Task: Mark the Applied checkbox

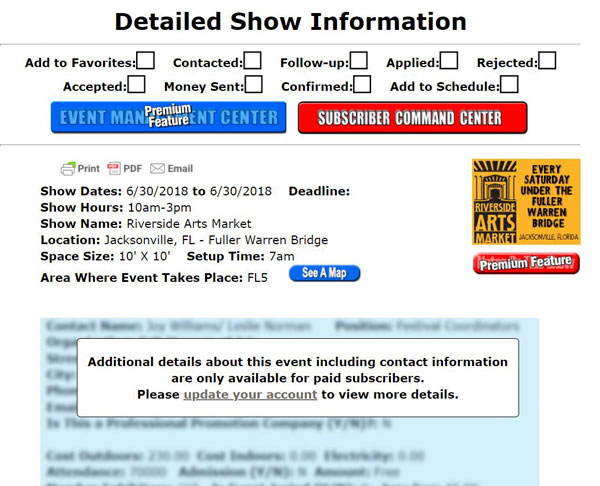Action: pos(449,61)
